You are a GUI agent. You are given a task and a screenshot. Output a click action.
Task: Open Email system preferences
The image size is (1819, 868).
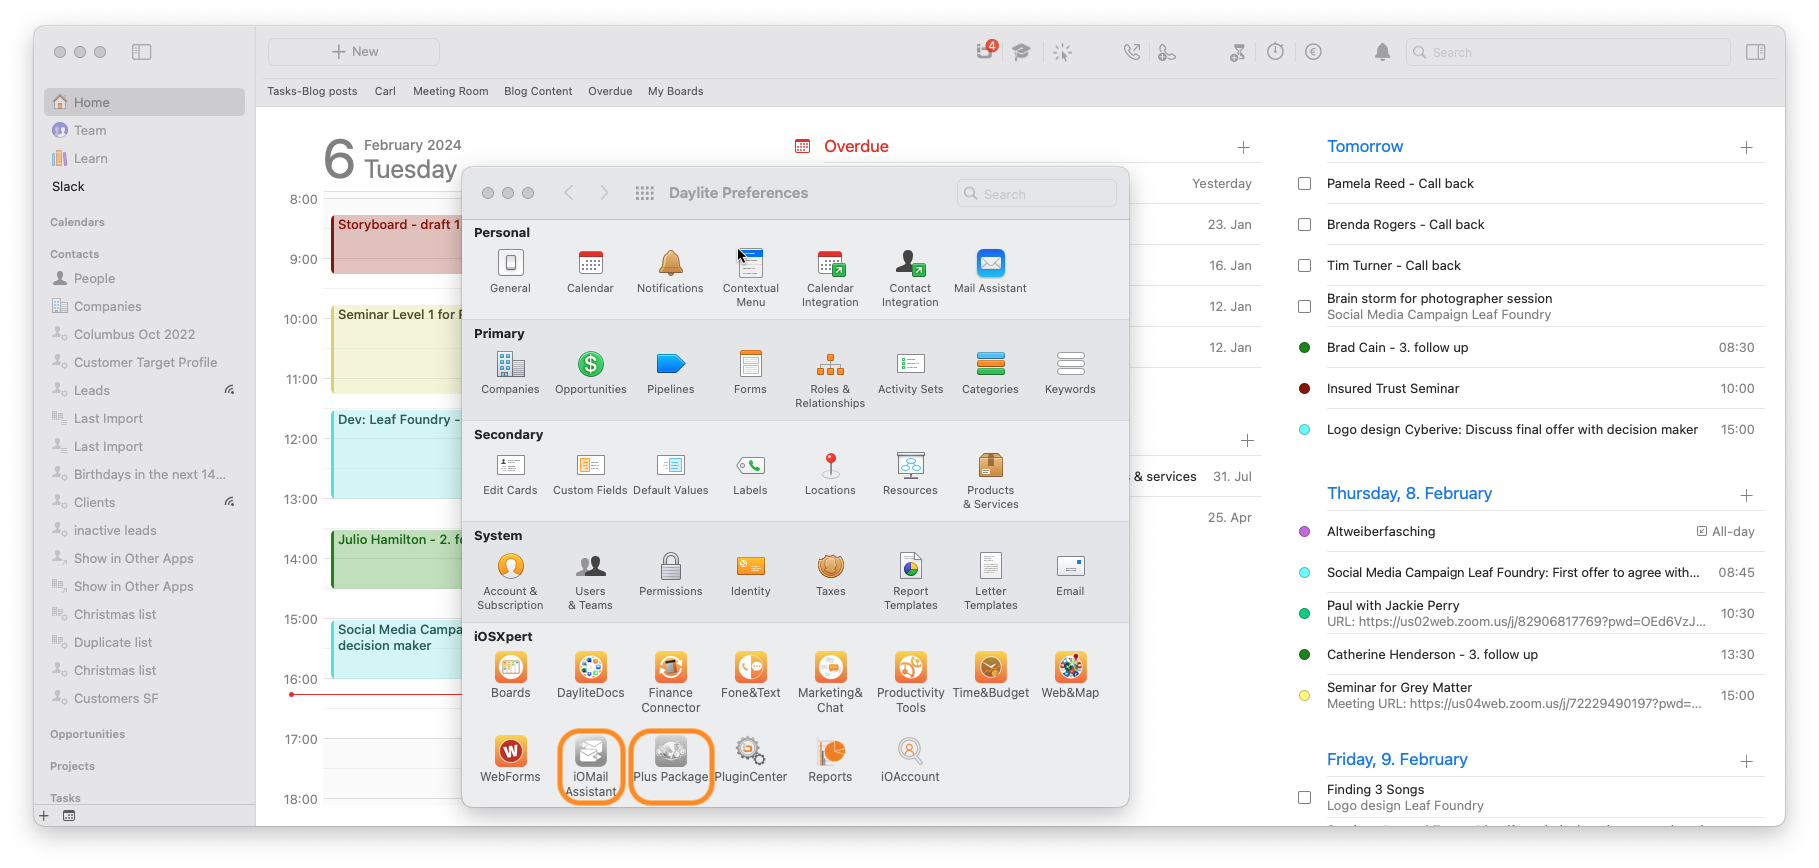coord(1070,566)
